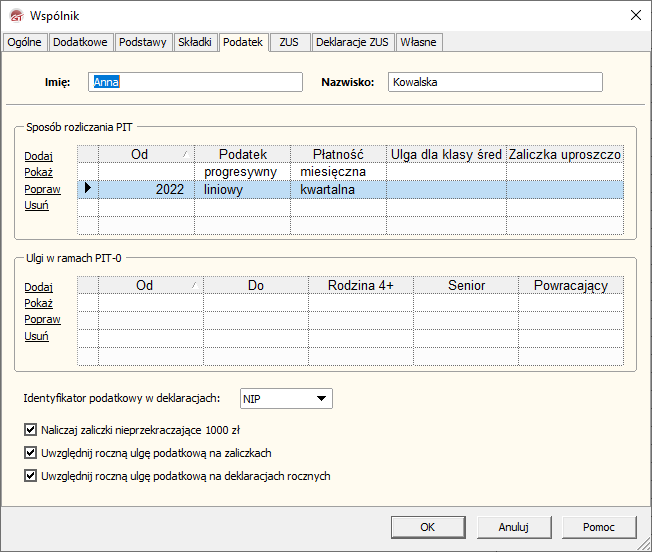Click Dodaj link in Sposób rozliczania PIT

[x=38, y=156]
